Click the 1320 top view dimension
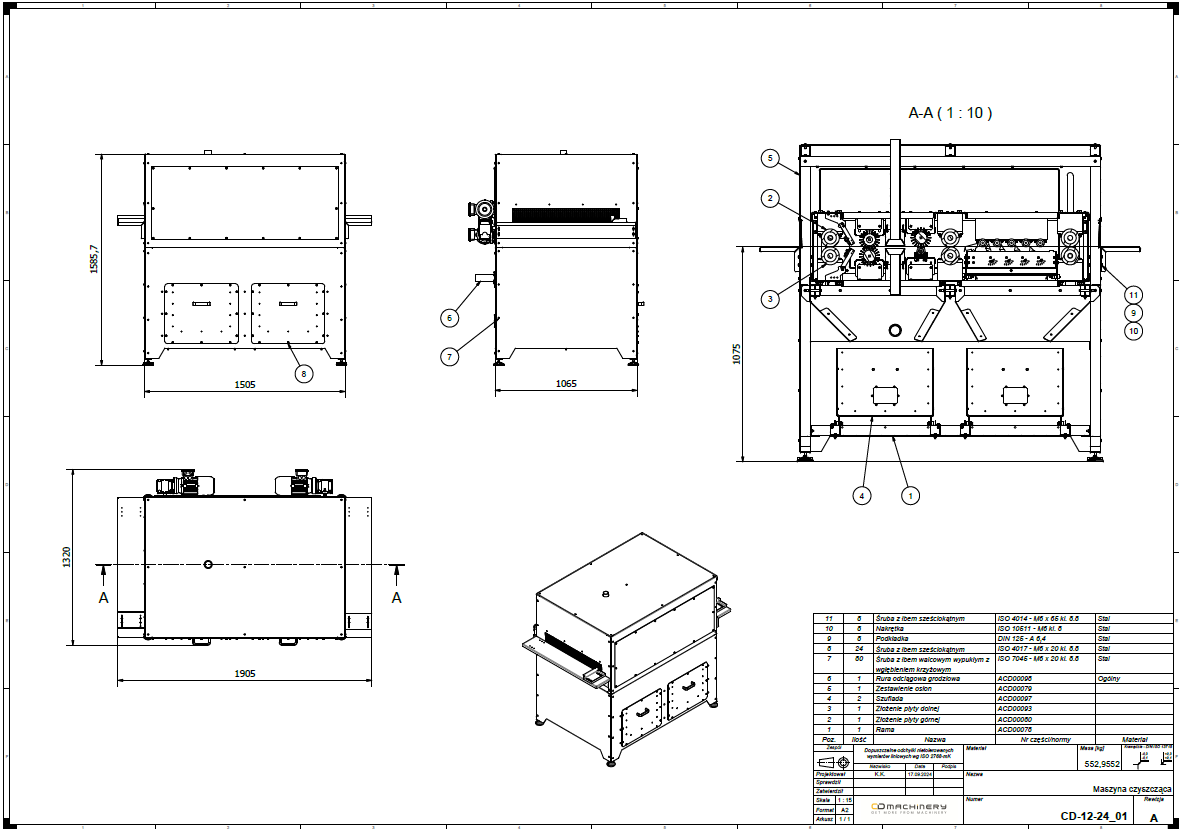Screen dimensions: 1179x829 pos(66,557)
